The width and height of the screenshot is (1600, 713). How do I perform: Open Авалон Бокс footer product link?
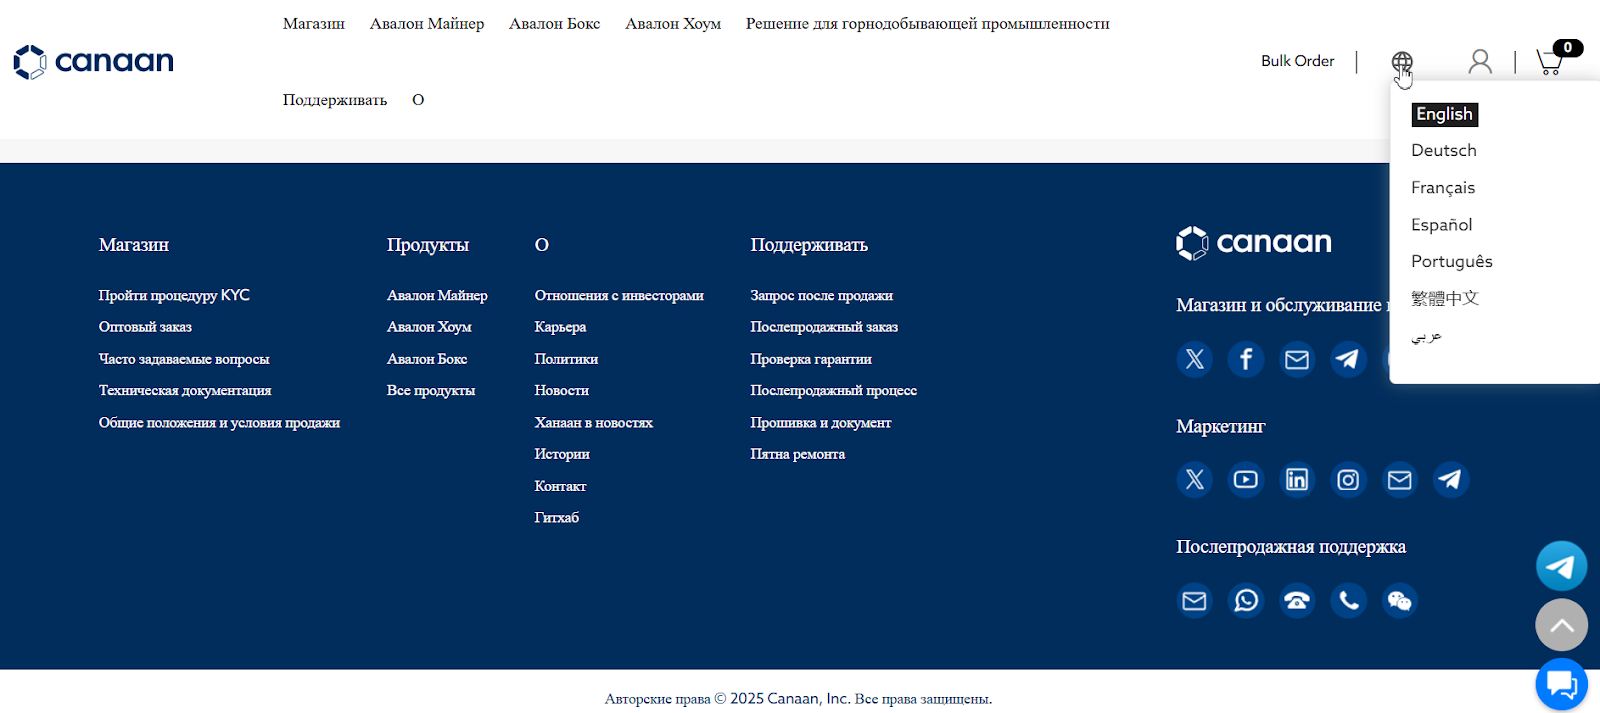[427, 359]
